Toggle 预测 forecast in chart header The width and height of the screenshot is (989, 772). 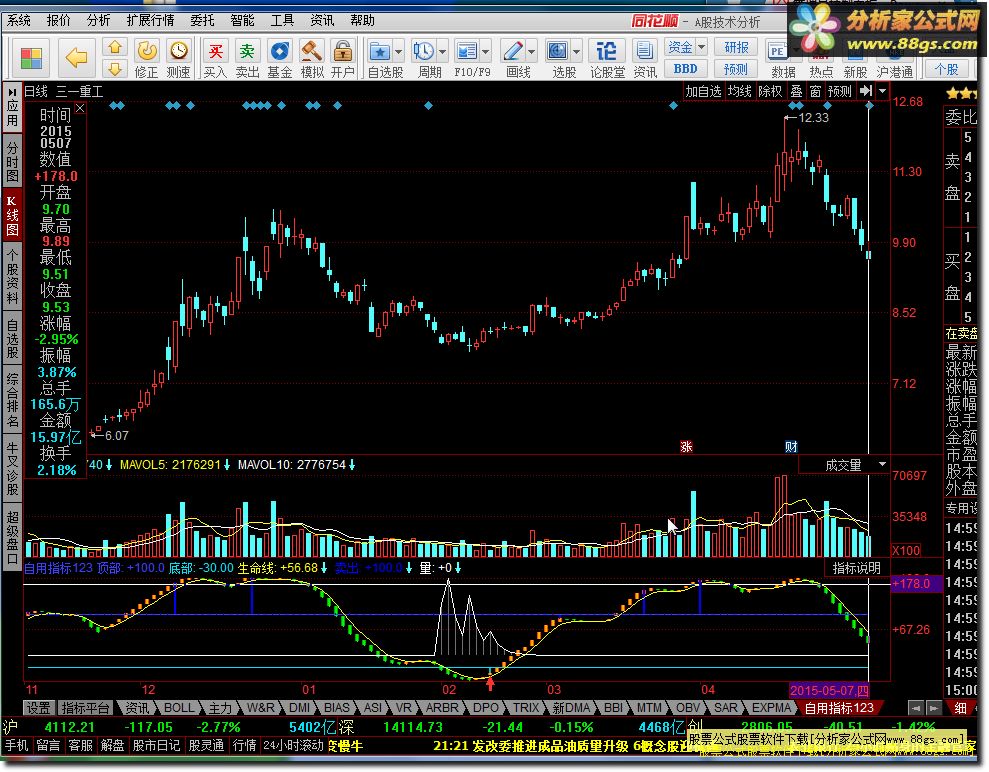point(840,91)
